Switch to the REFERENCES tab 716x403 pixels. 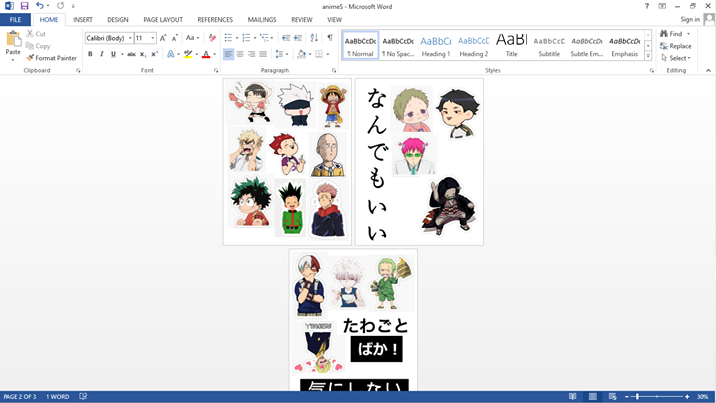pos(215,20)
